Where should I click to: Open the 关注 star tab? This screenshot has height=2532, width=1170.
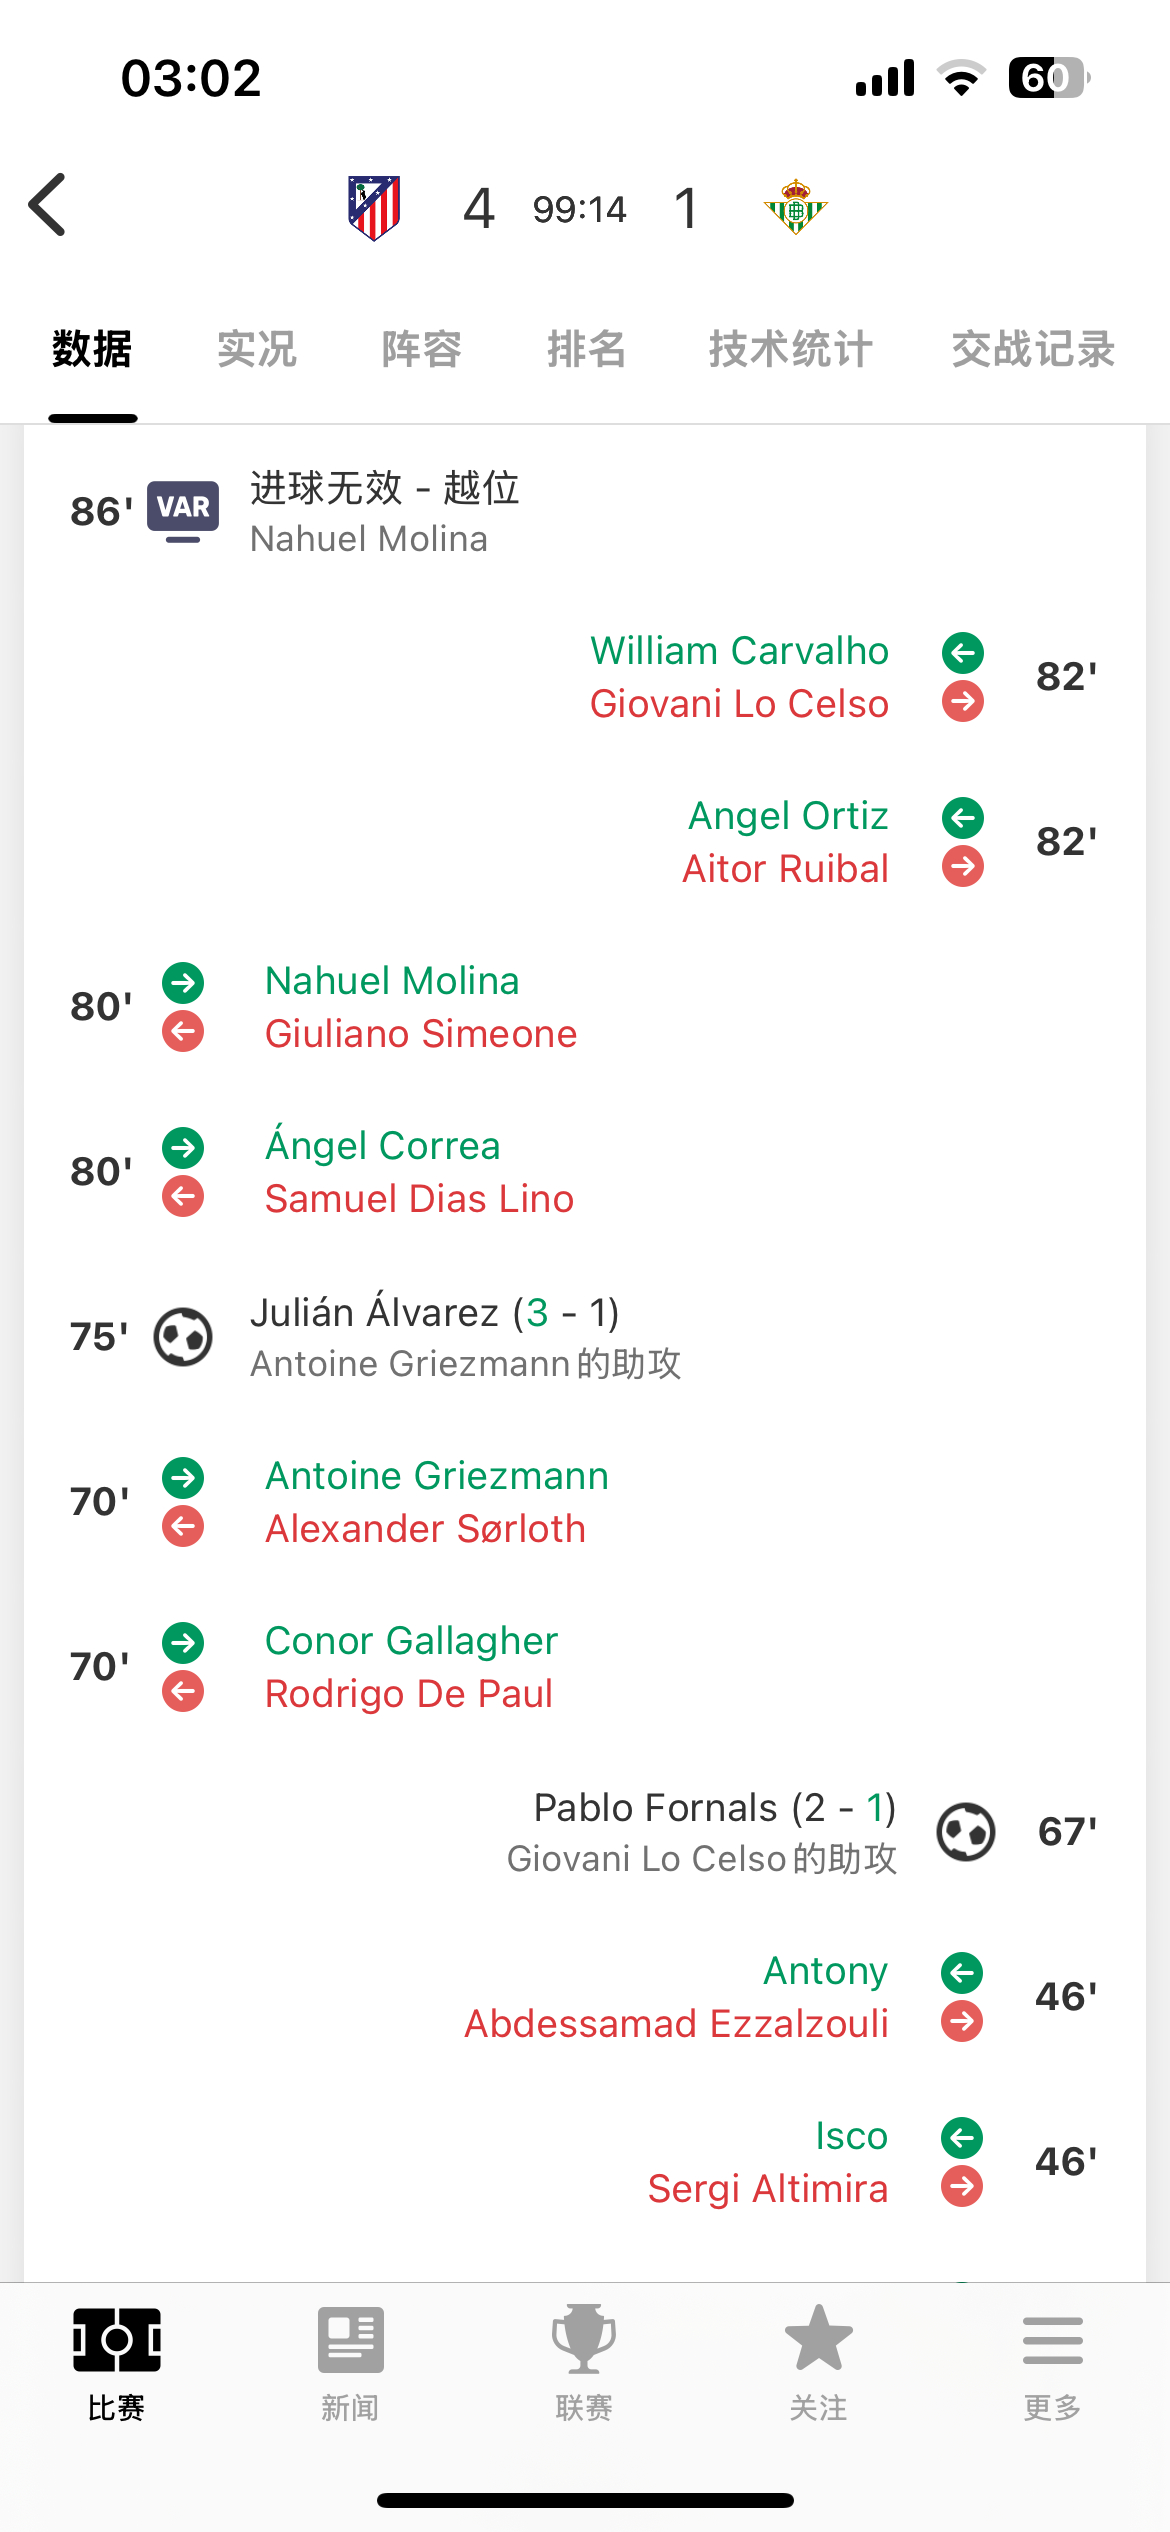coord(819,2338)
